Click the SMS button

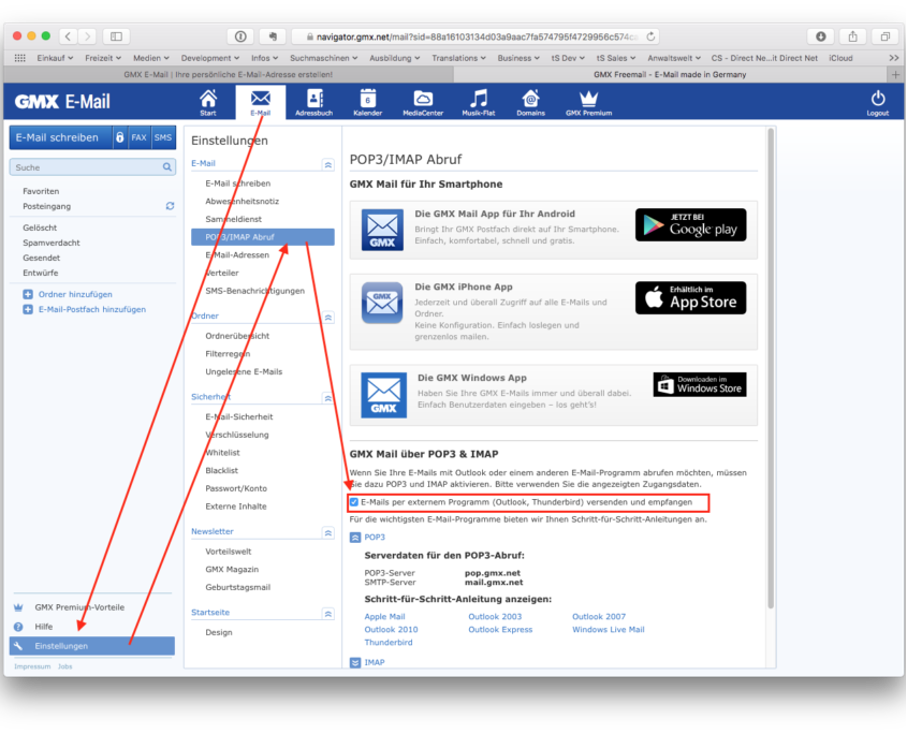coord(163,138)
